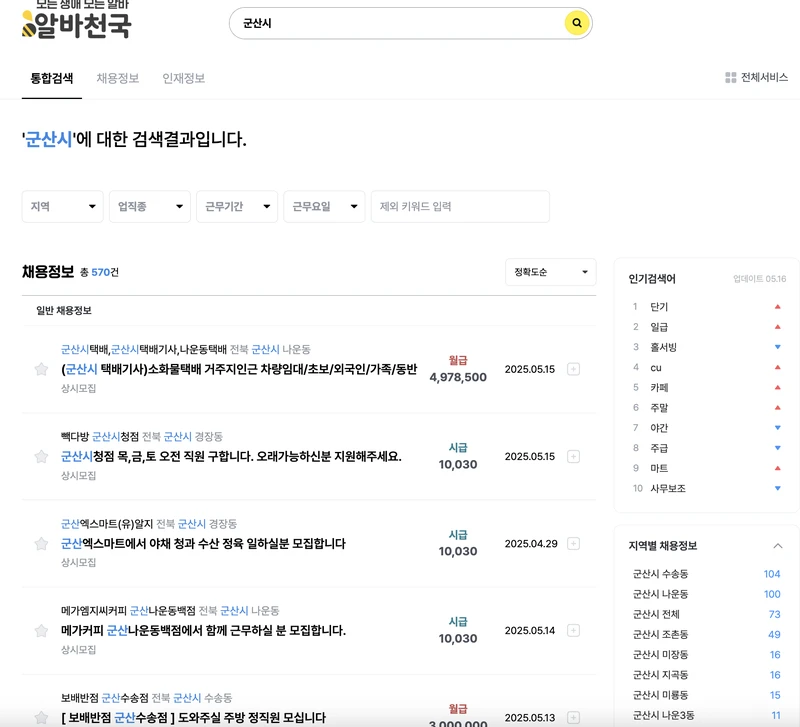This screenshot has height=727, width=800.
Task: Open the 근무기간 filter dropdown
Action: tap(237, 207)
